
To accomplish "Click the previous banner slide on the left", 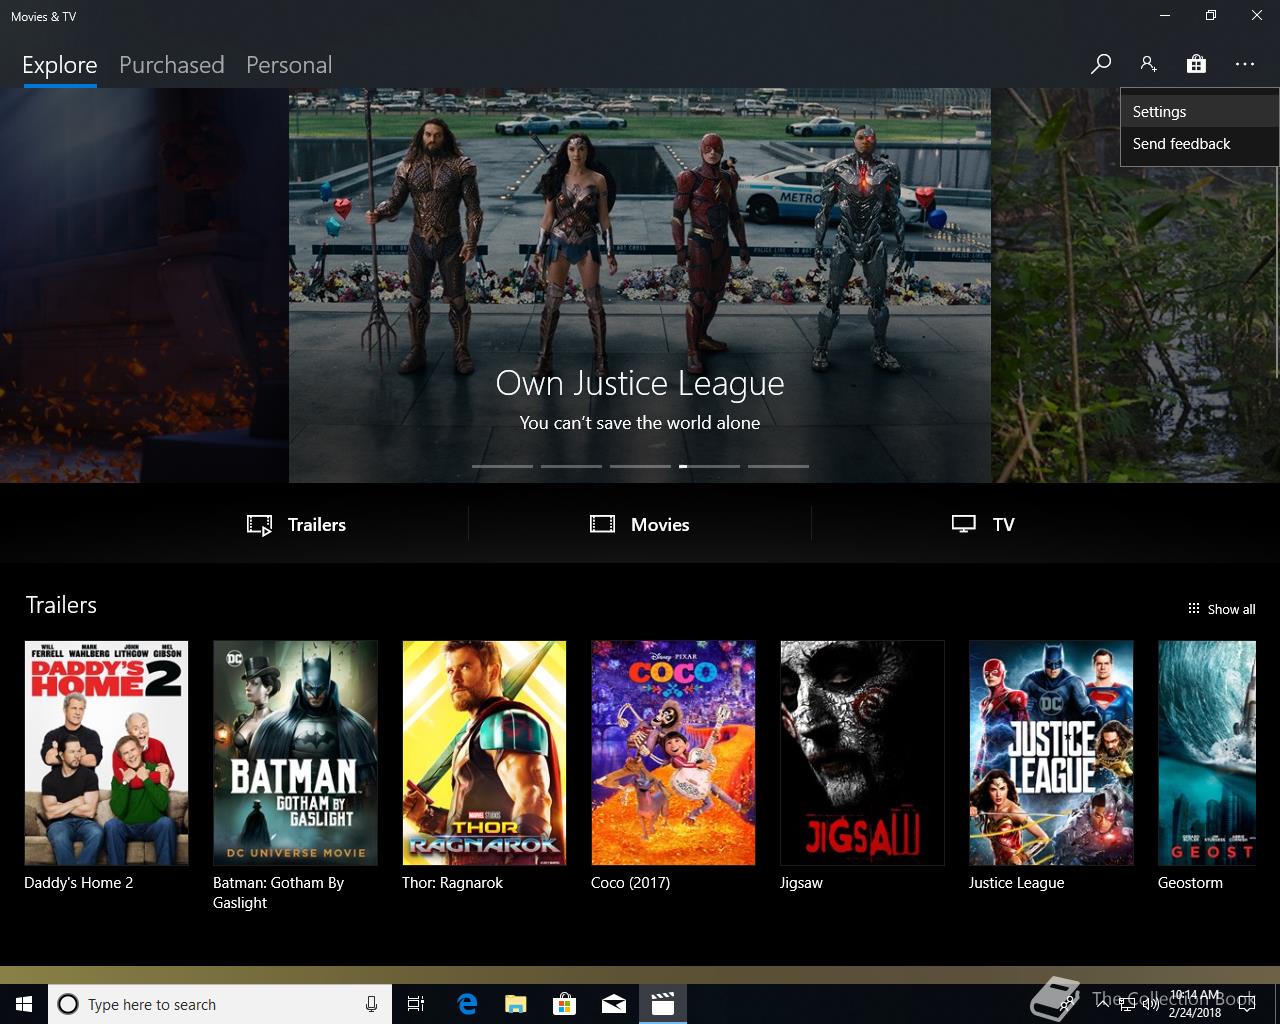I will coord(144,285).
